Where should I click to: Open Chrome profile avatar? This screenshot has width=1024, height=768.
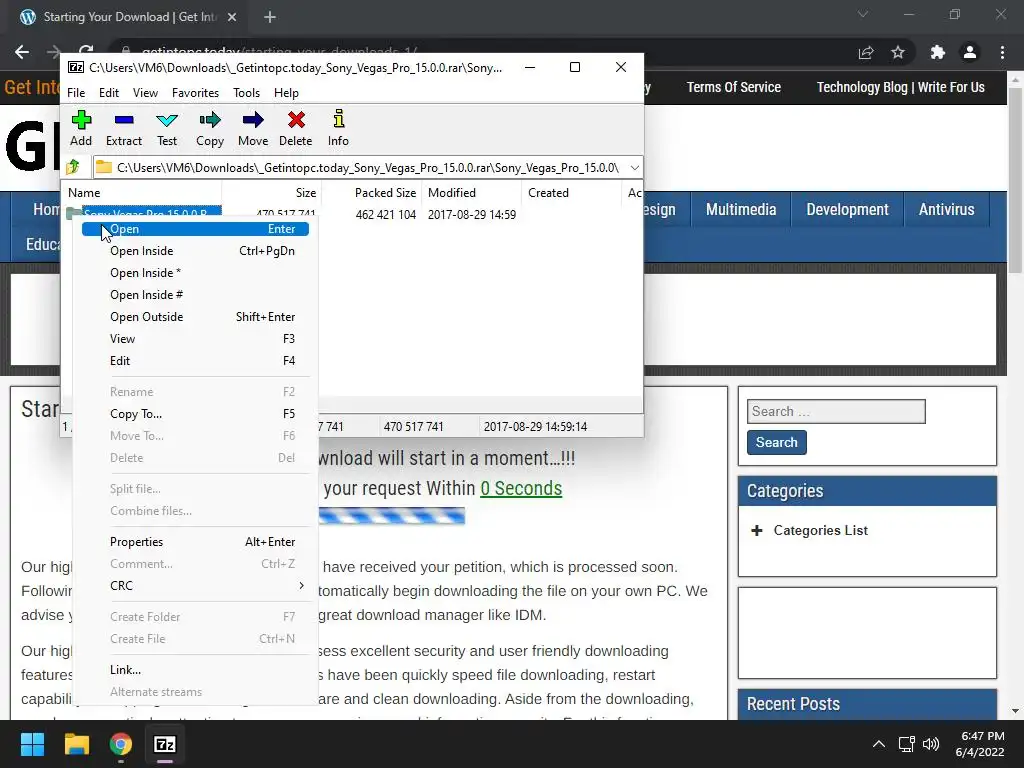coord(970,52)
